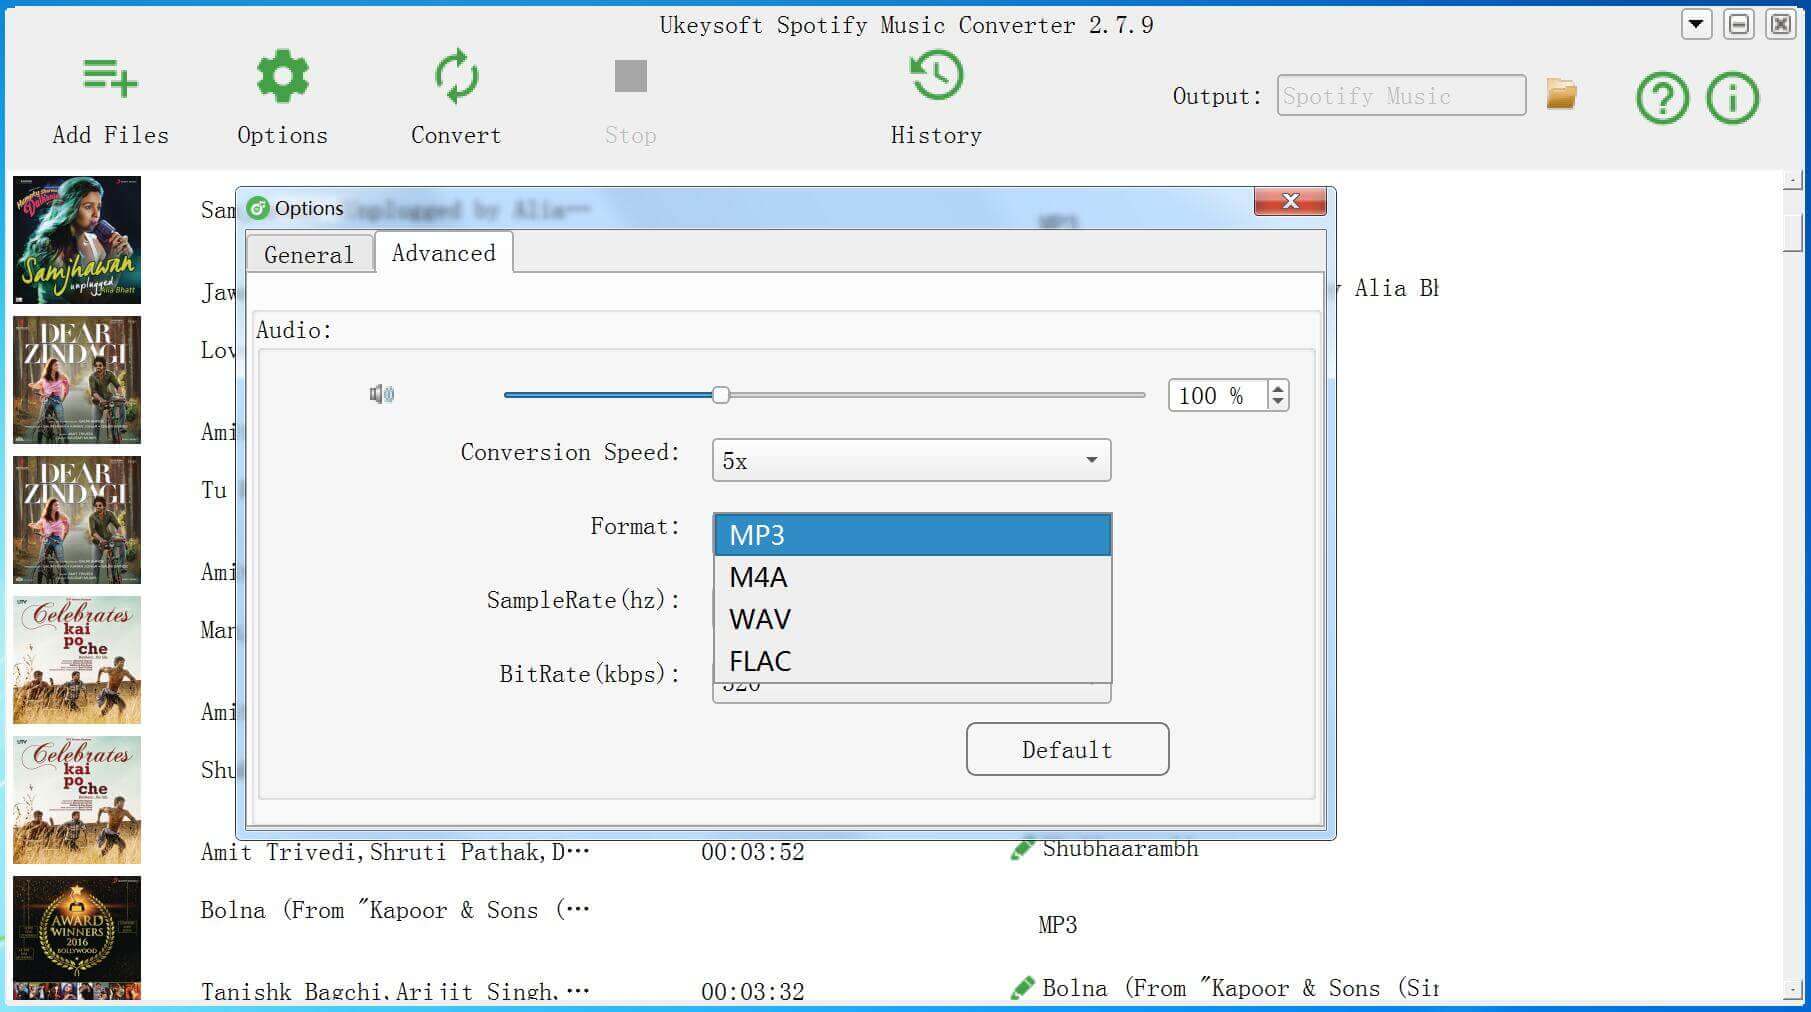Click the list scrollbar up arrow

[1793, 180]
